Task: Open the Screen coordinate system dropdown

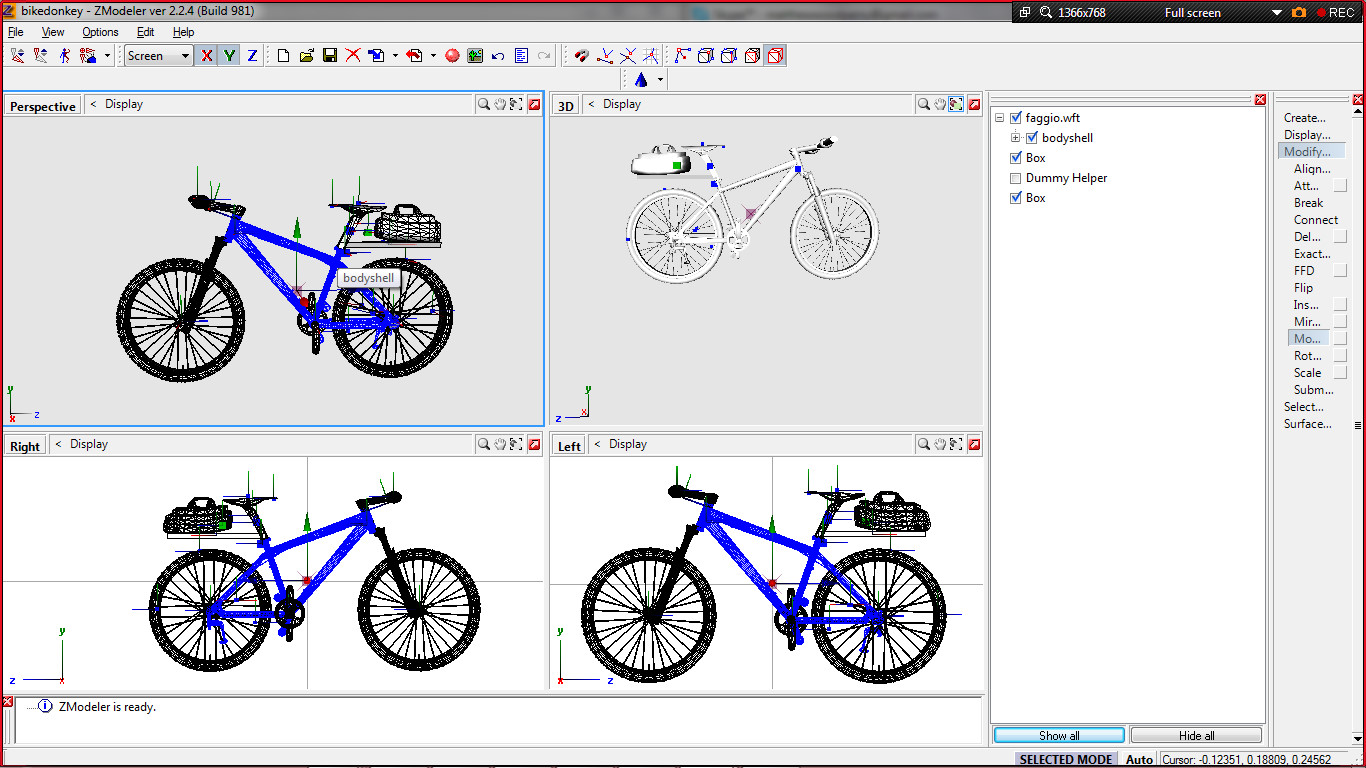Action: (x=185, y=56)
